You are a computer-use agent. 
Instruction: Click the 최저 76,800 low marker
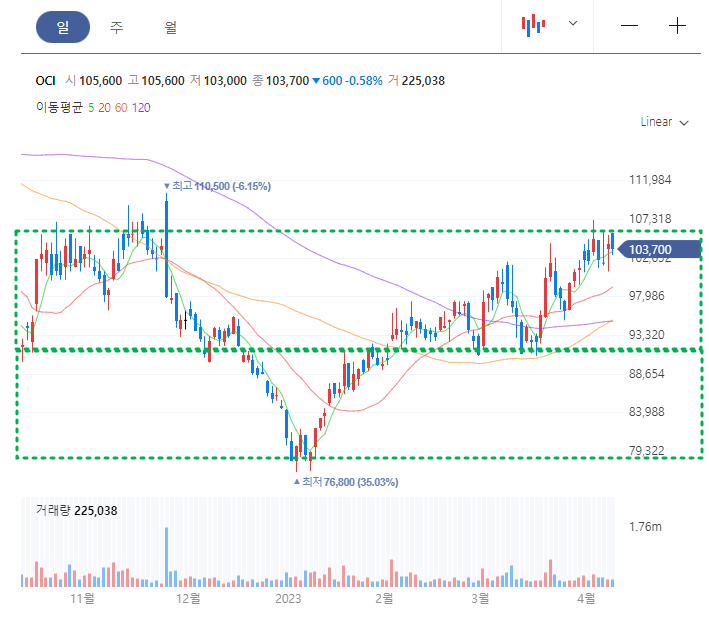tap(346, 482)
